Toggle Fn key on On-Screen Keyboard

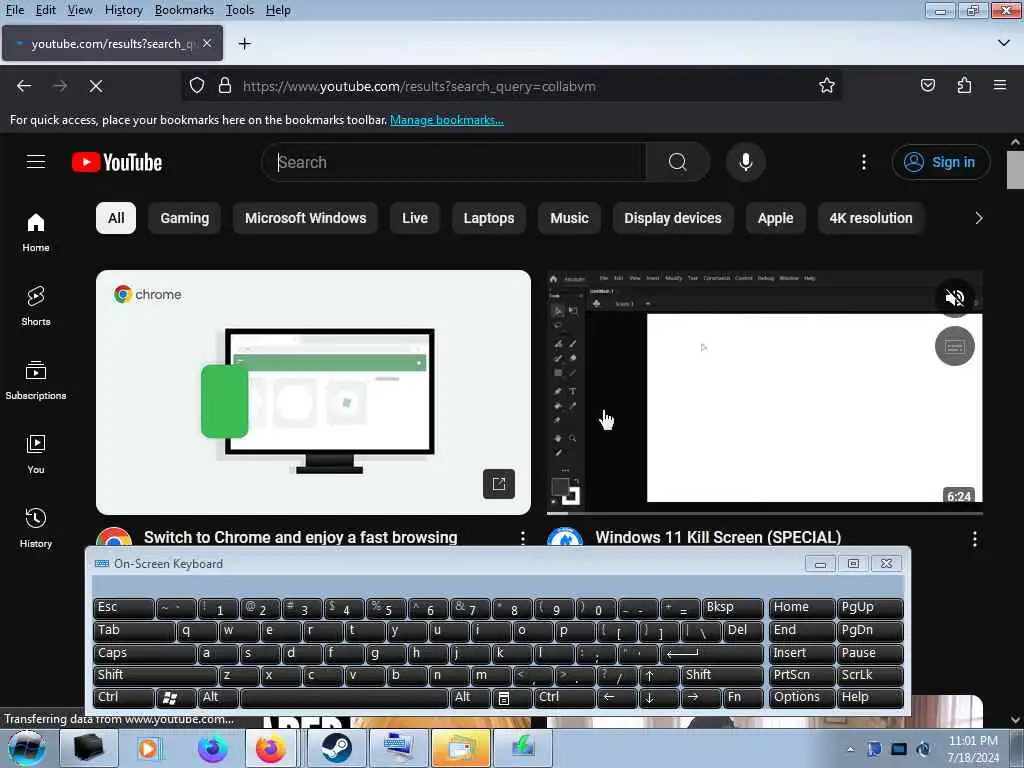coord(743,697)
